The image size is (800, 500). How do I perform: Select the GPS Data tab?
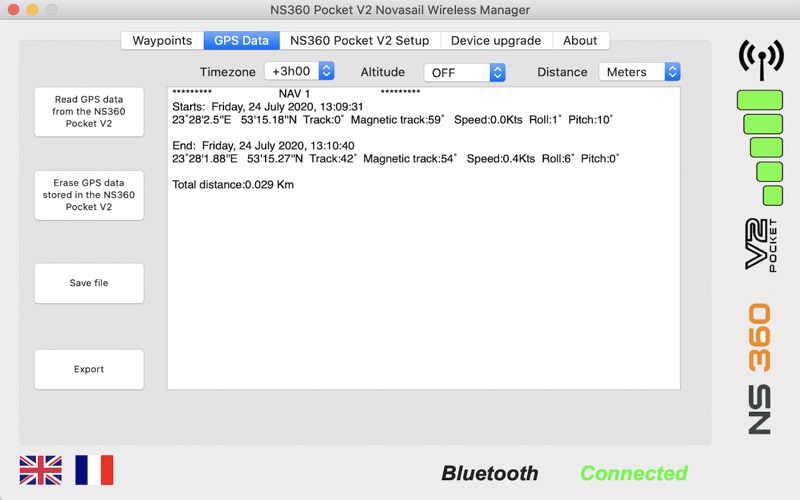tap(241, 41)
